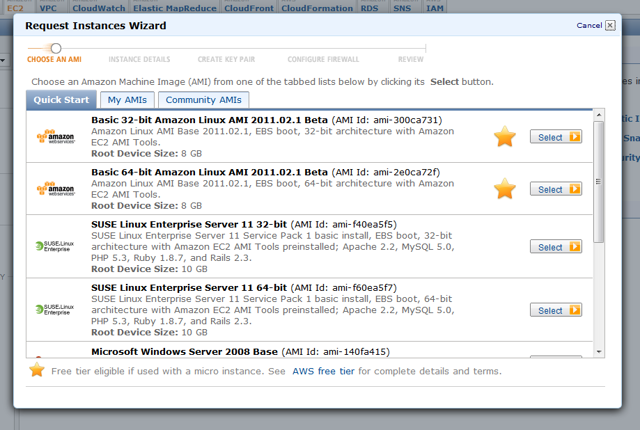Open the RDS service tab
Image resolution: width=640 pixels, height=430 pixels.
click(x=369, y=8)
